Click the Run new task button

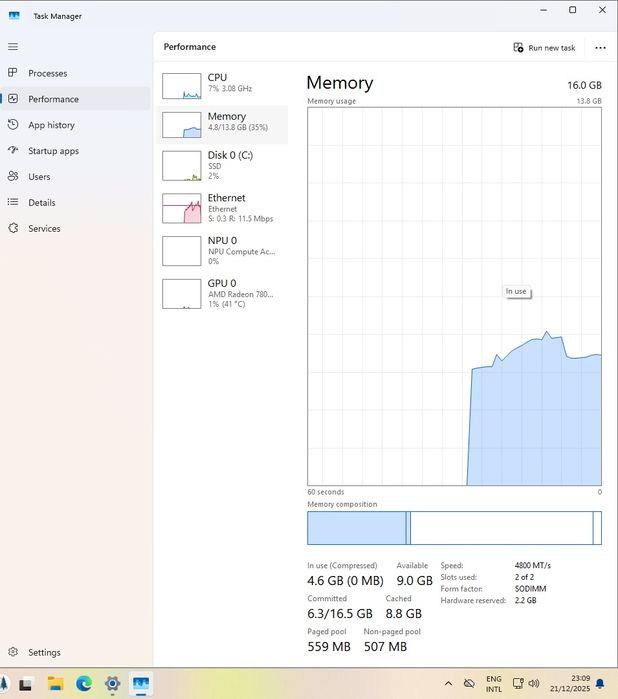tap(544, 47)
